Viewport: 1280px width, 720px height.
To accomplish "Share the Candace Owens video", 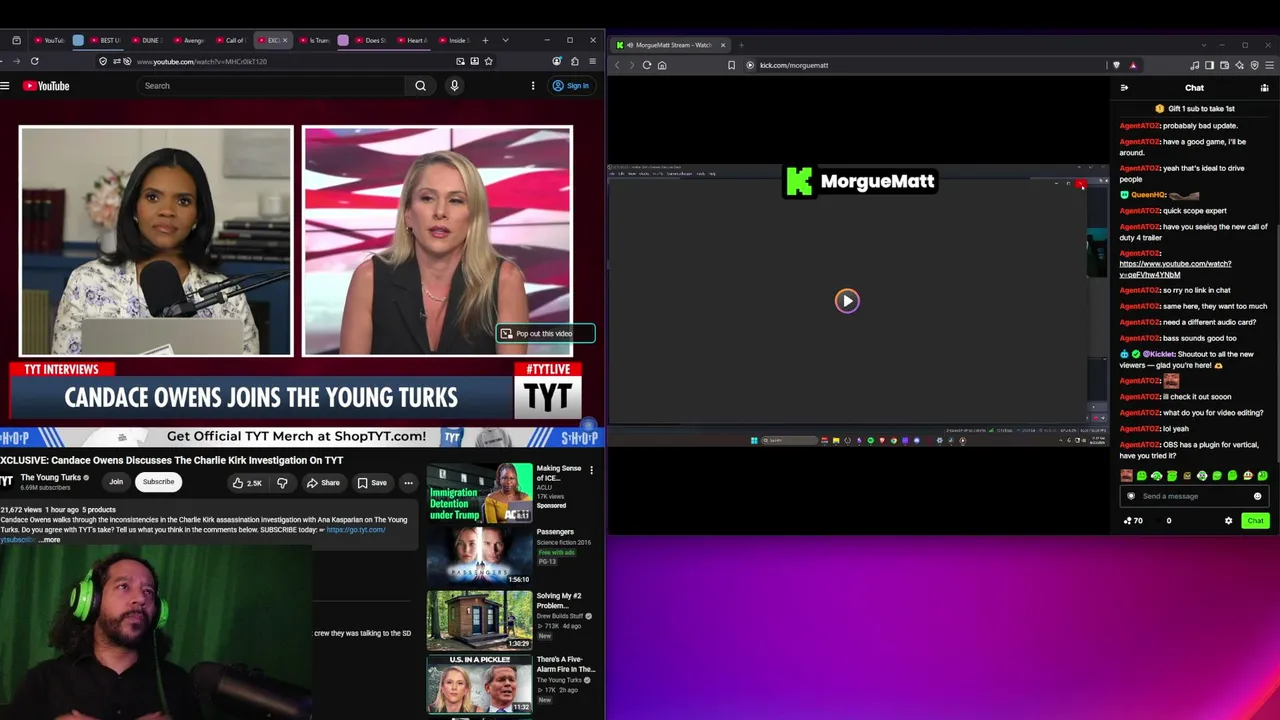I will [x=323, y=483].
